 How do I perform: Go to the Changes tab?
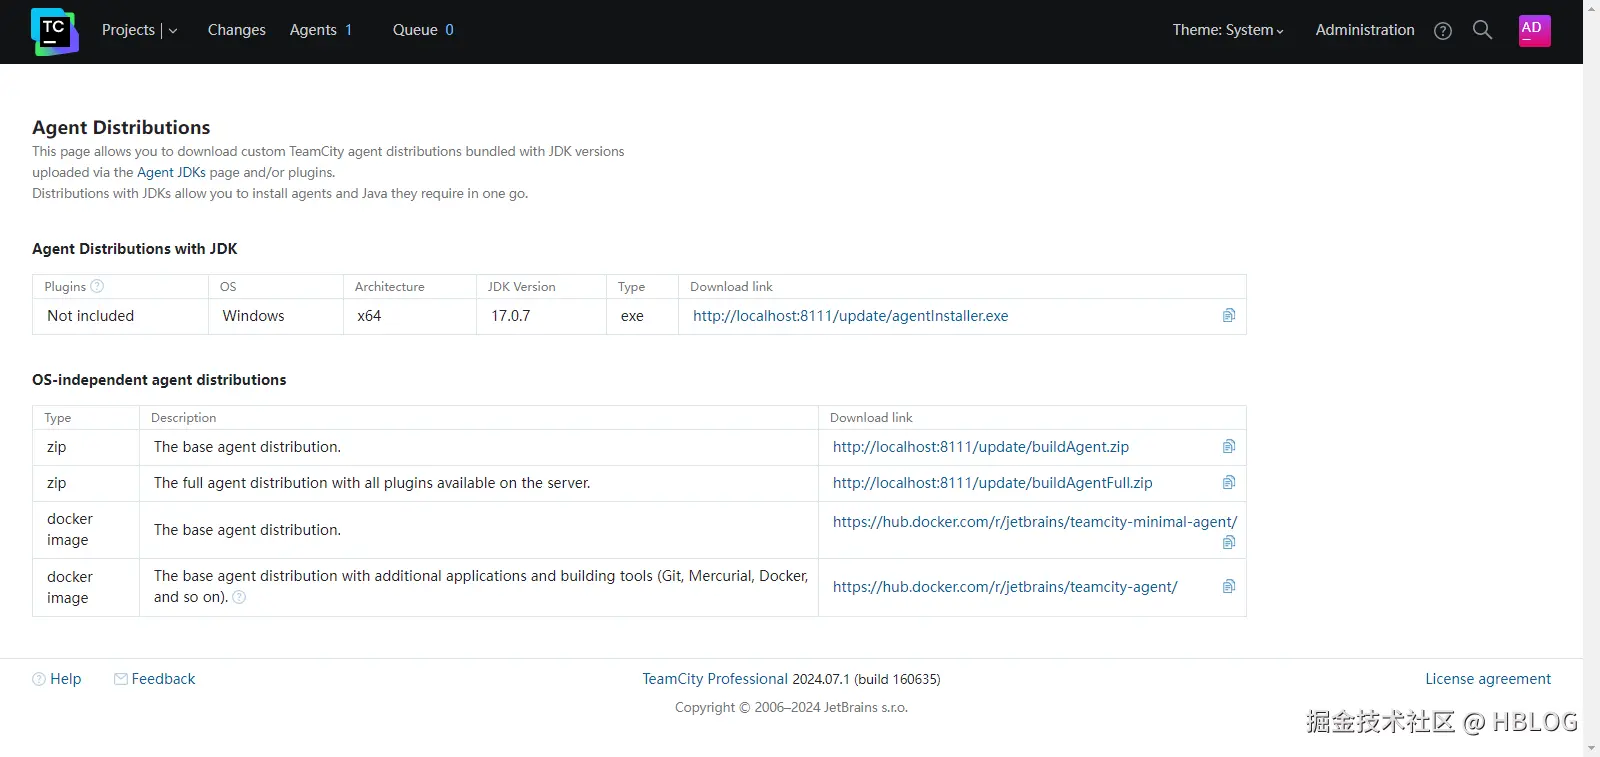[236, 30]
